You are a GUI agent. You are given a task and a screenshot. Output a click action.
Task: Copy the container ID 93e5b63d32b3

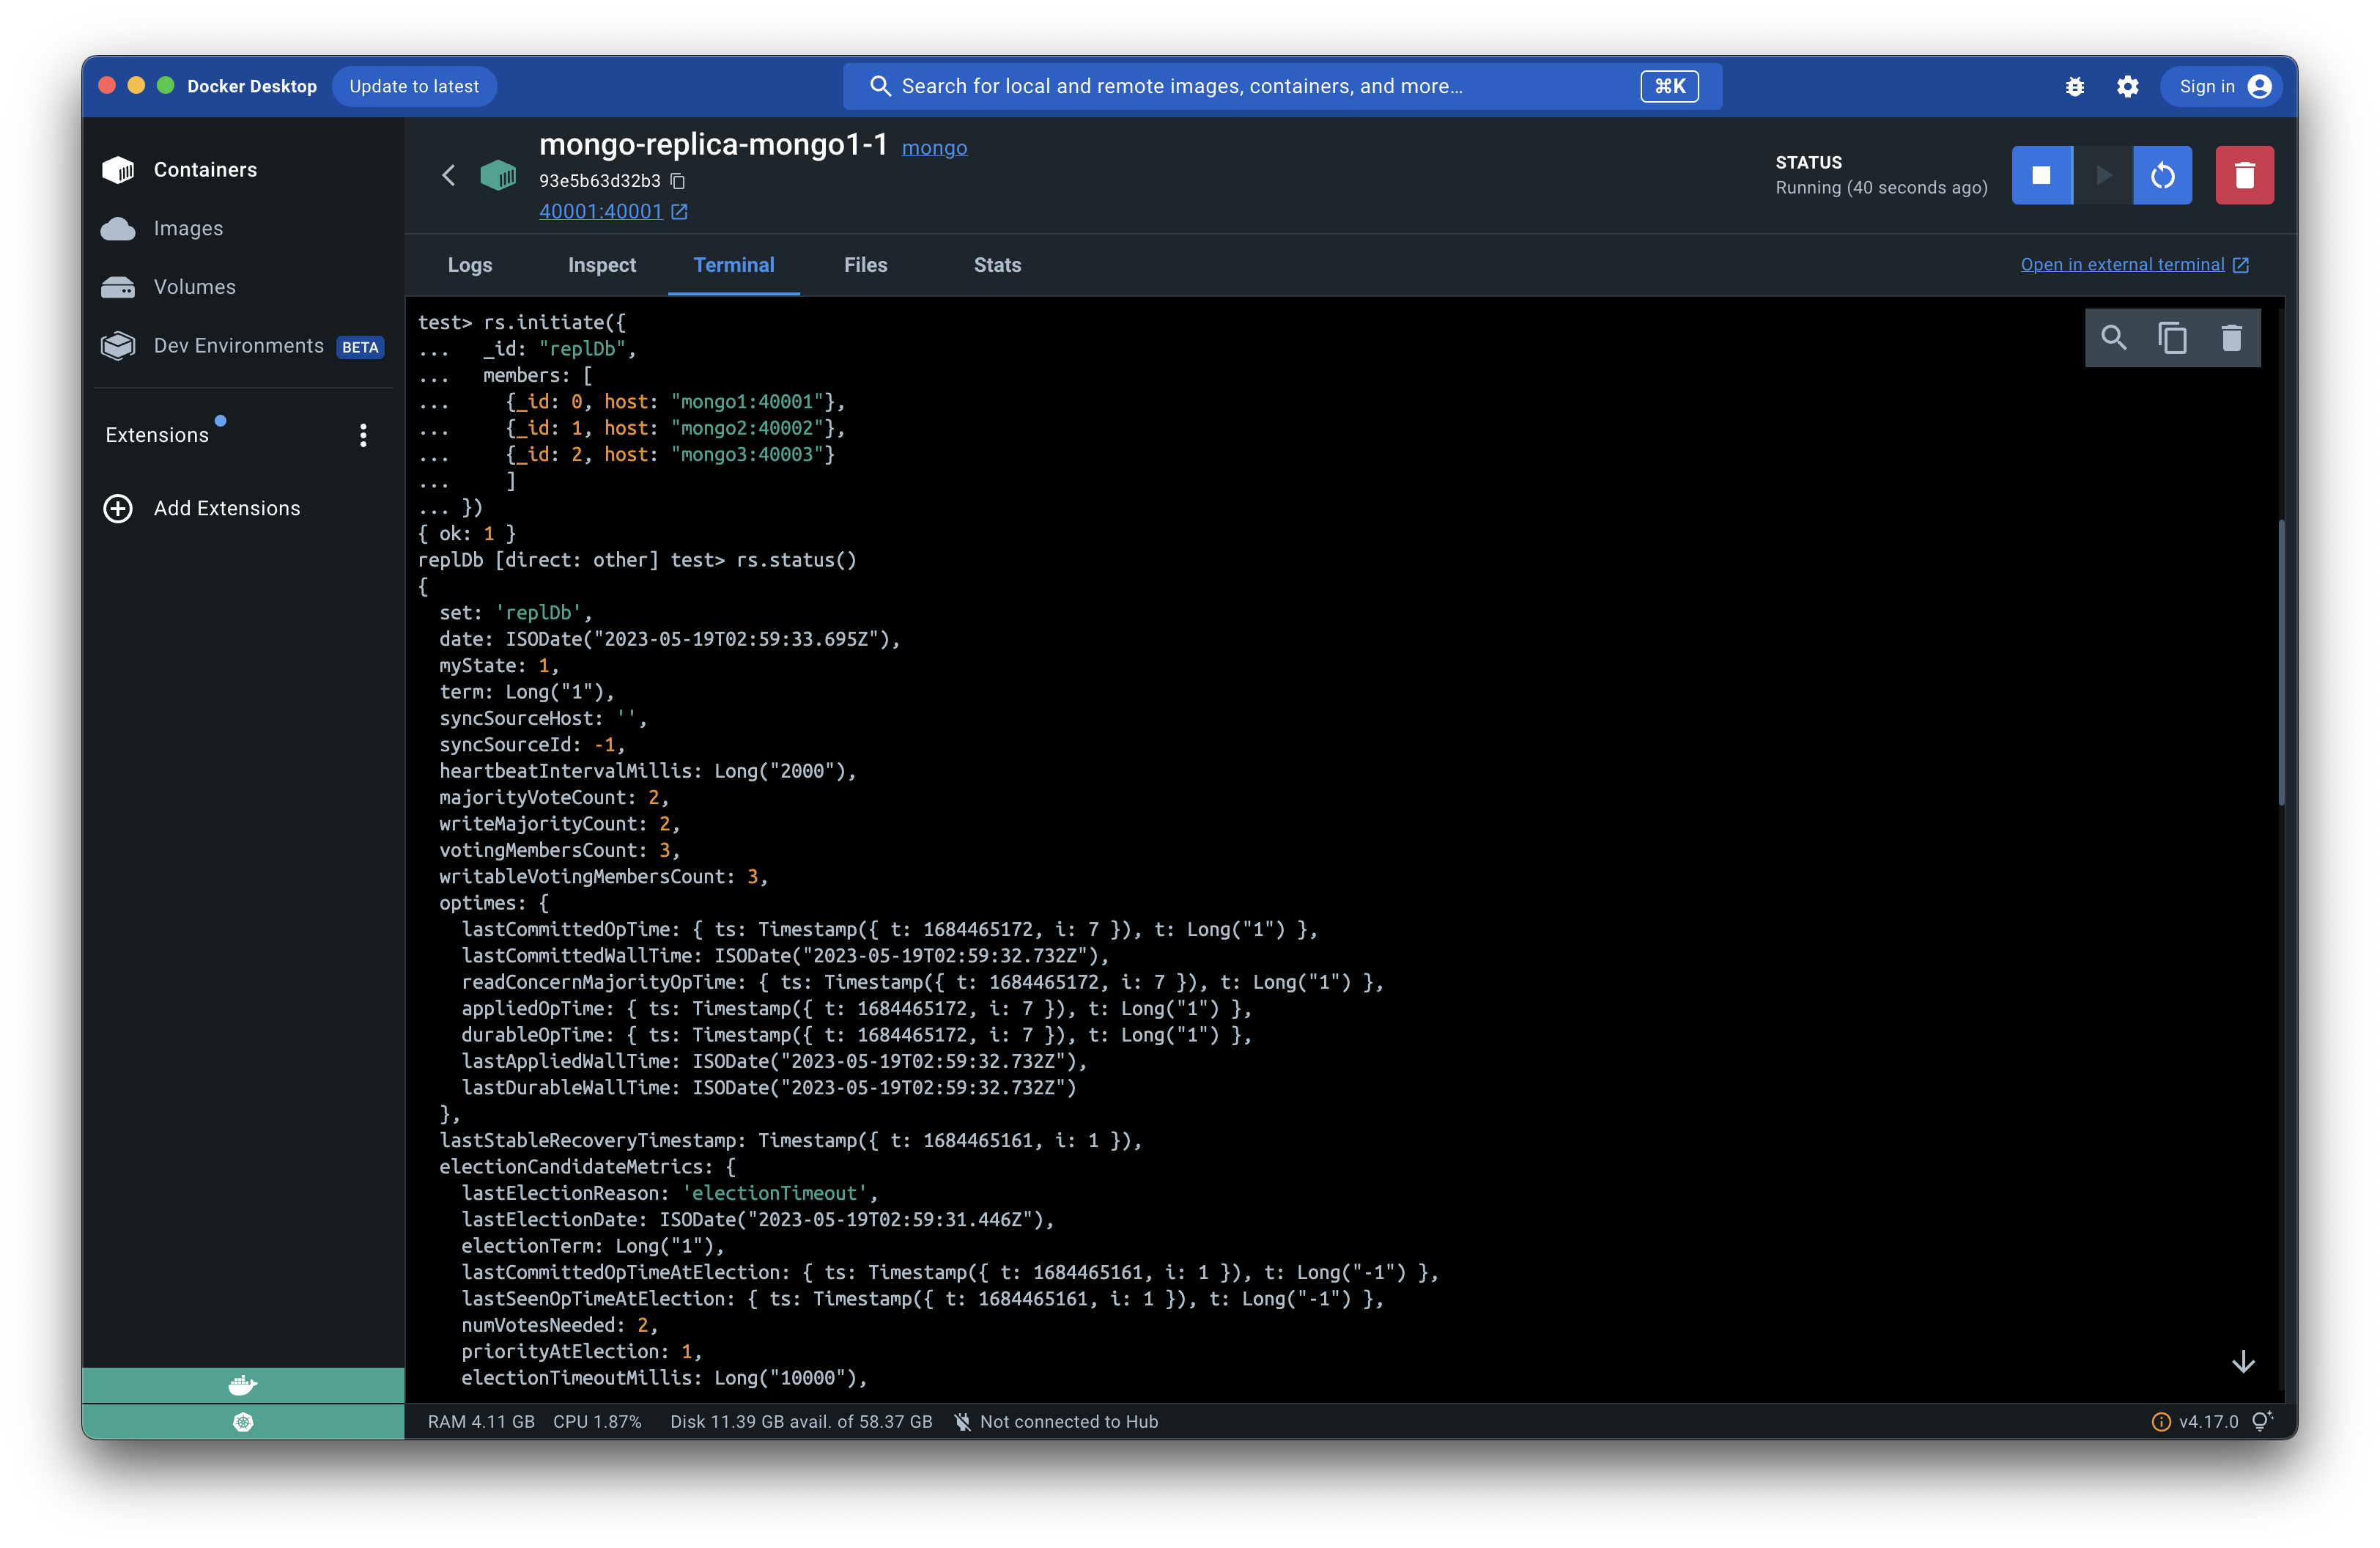point(678,181)
